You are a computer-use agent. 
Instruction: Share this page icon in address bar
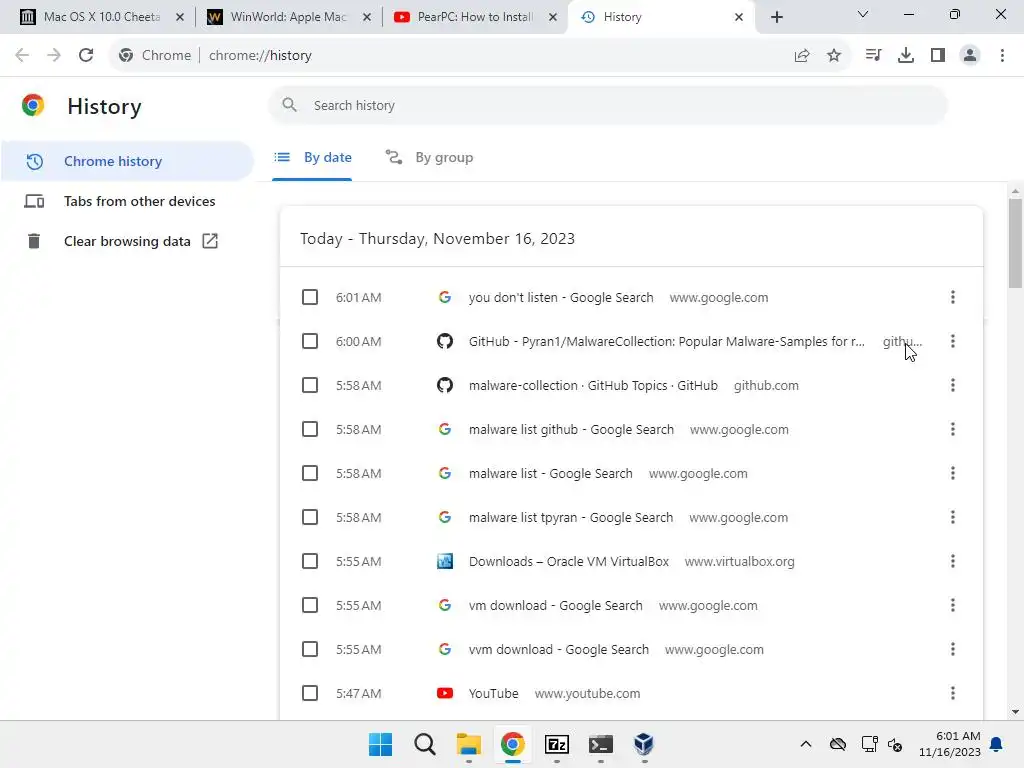(802, 56)
